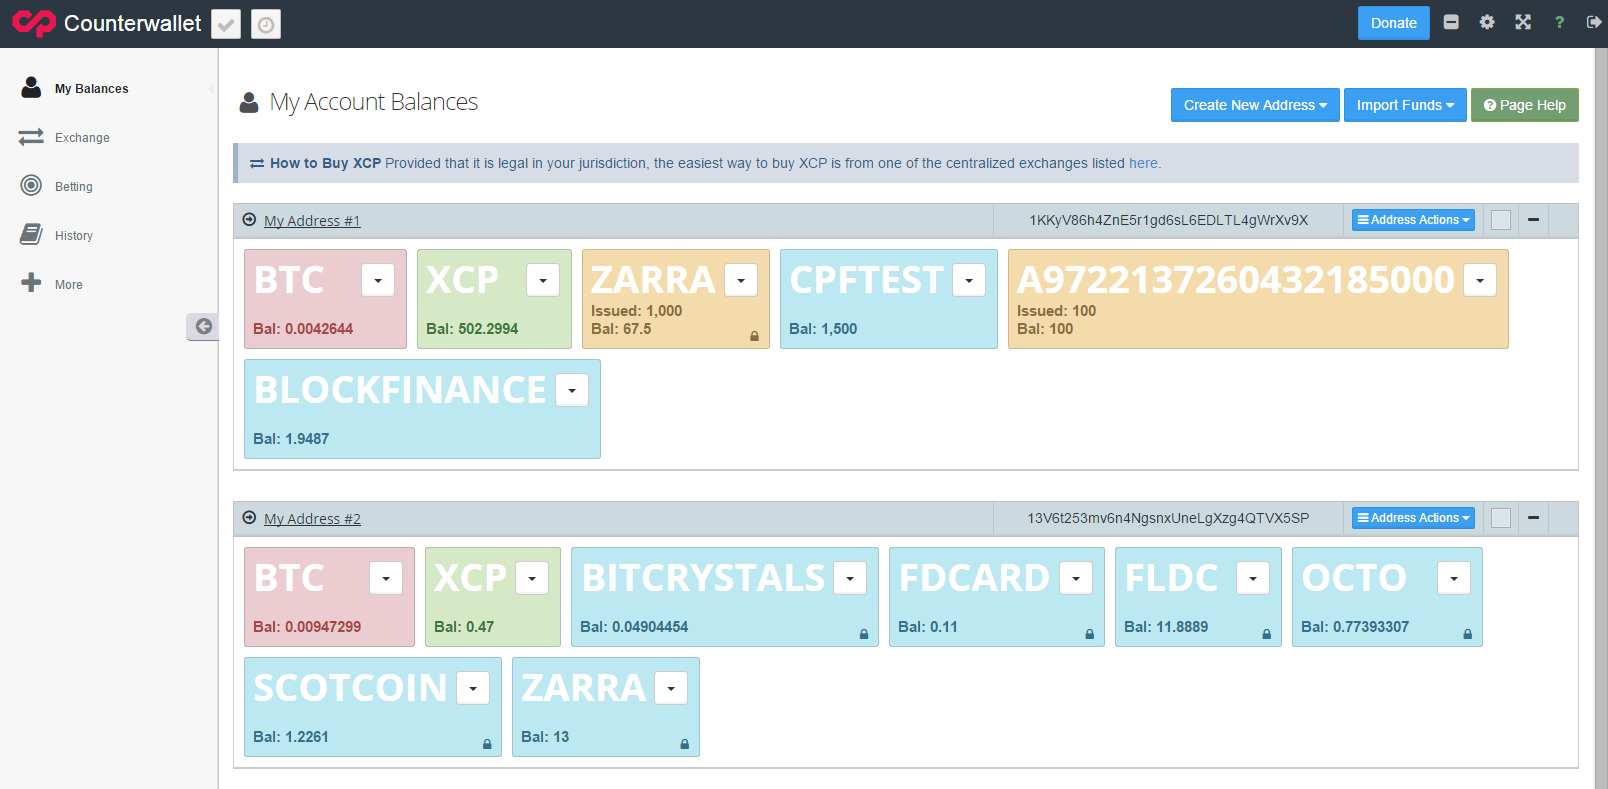The width and height of the screenshot is (1608, 789).
Task: Click the exchange arrows icon in the XCP notice
Action: 257,163
